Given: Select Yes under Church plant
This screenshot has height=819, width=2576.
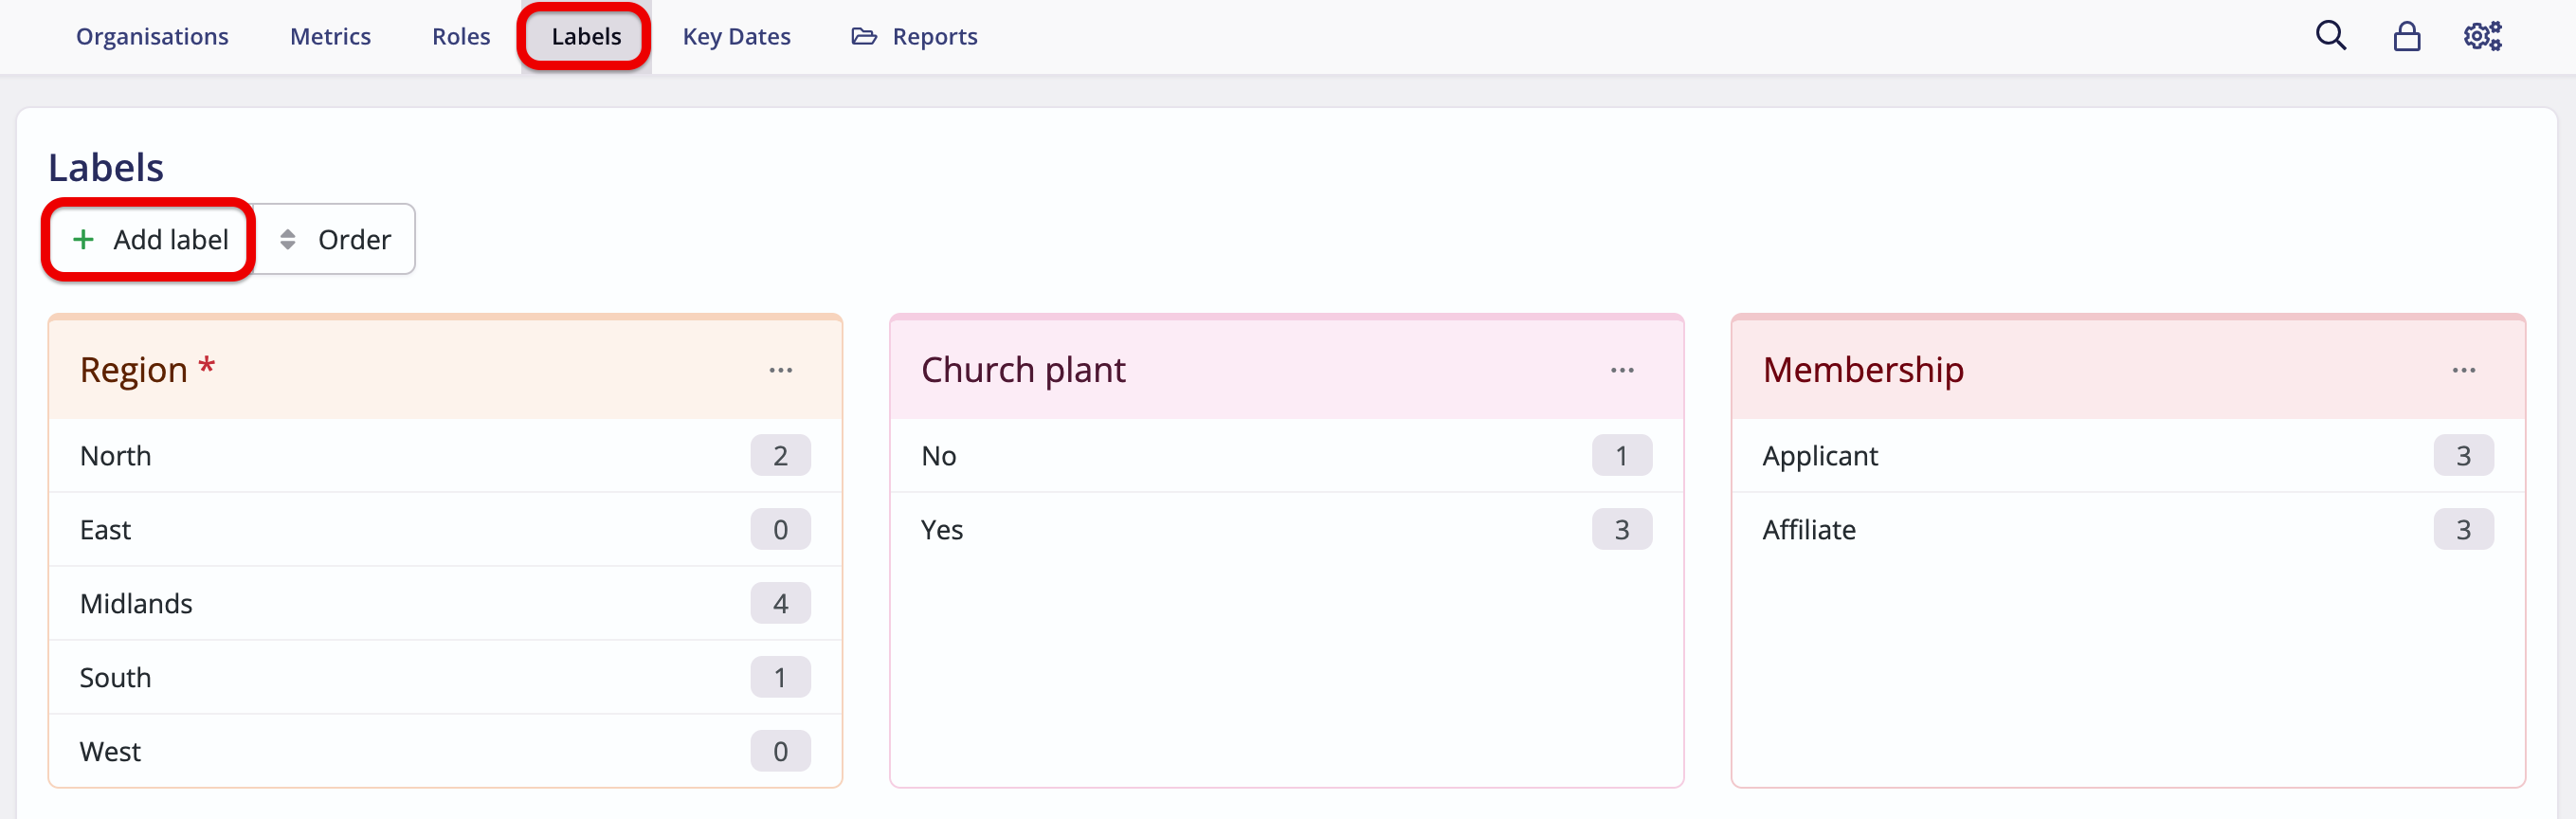Looking at the screenshot, I should tap(941, 529).
